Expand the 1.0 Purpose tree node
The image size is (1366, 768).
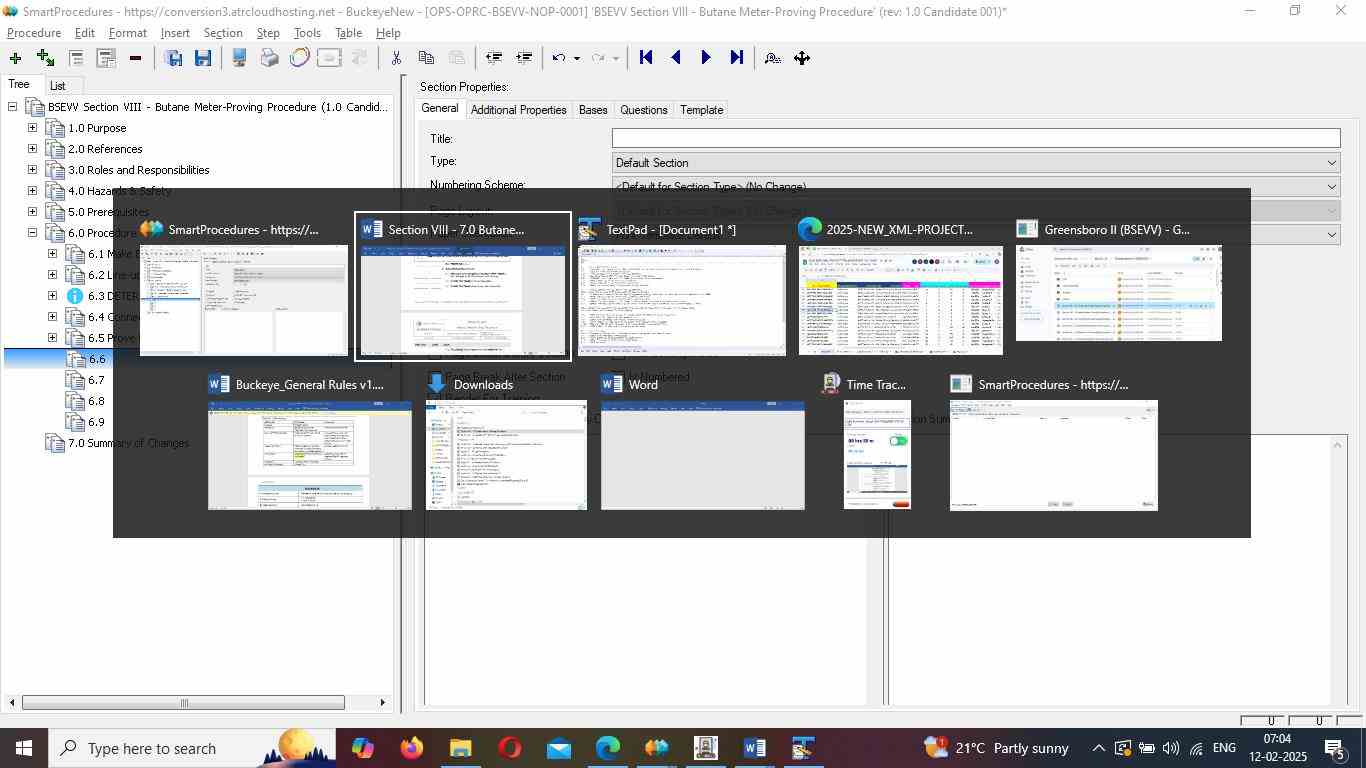point(32,128)
